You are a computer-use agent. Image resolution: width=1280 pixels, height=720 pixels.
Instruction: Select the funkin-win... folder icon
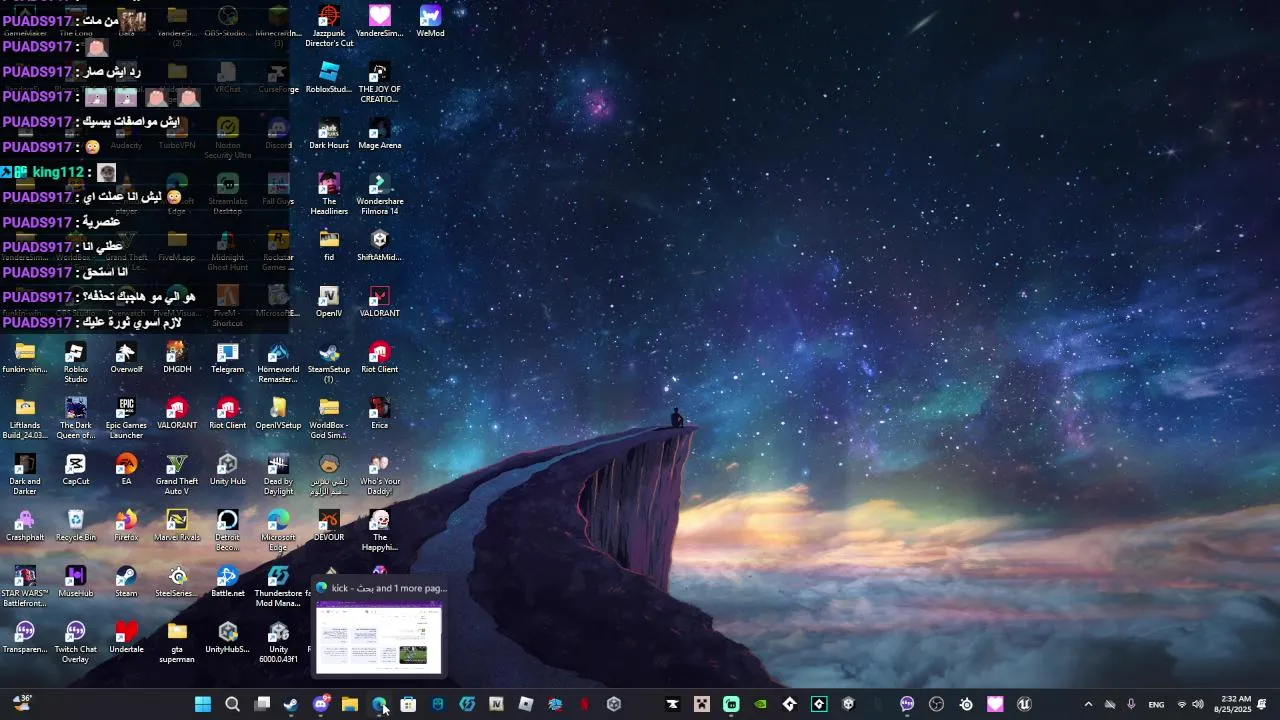point(25,358)
